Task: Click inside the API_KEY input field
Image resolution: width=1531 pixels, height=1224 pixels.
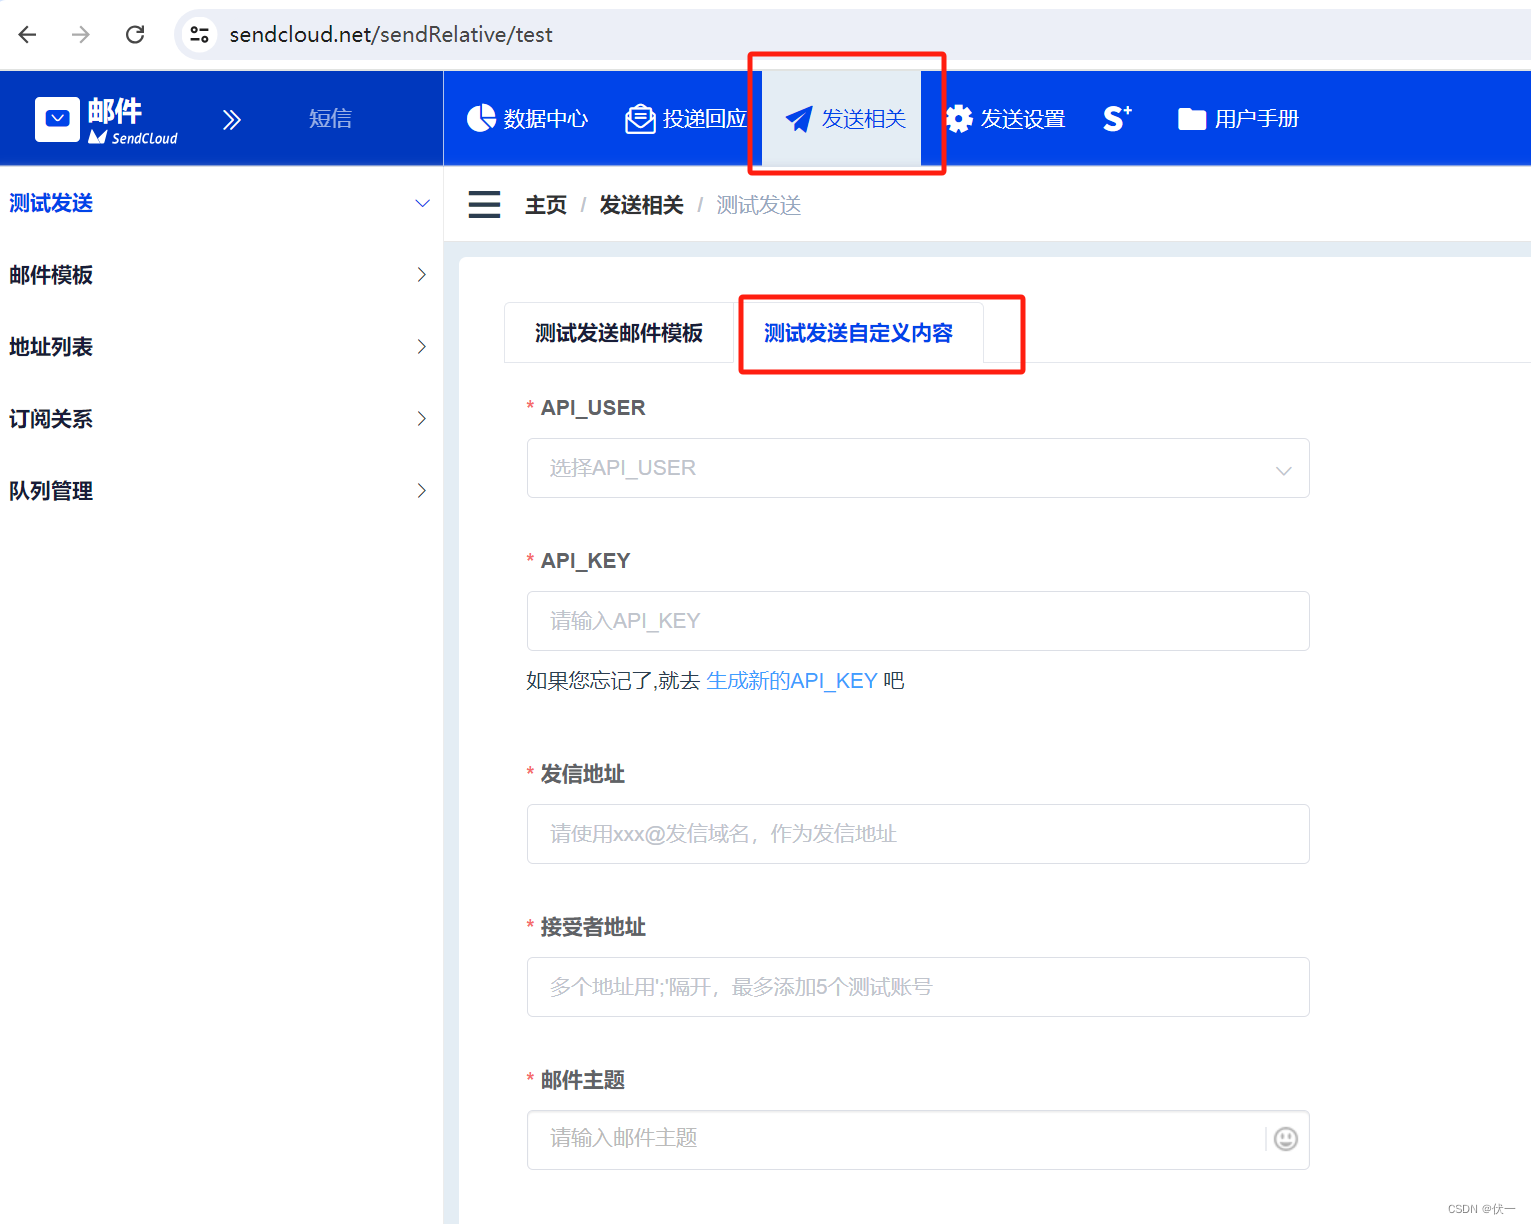Action: coord(917,620)
